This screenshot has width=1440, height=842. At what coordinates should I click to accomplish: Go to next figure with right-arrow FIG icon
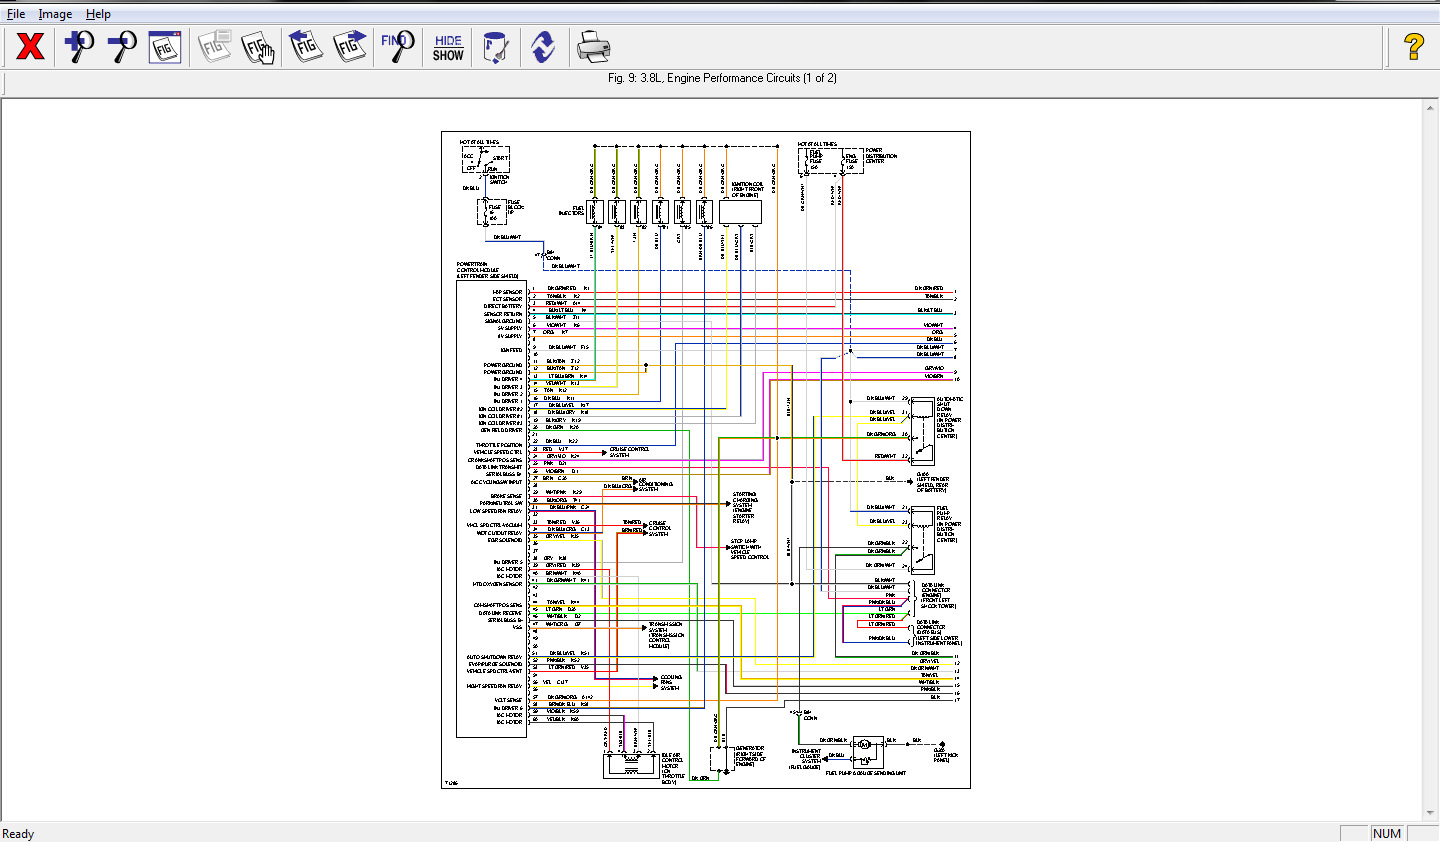(x=349, y=46)
